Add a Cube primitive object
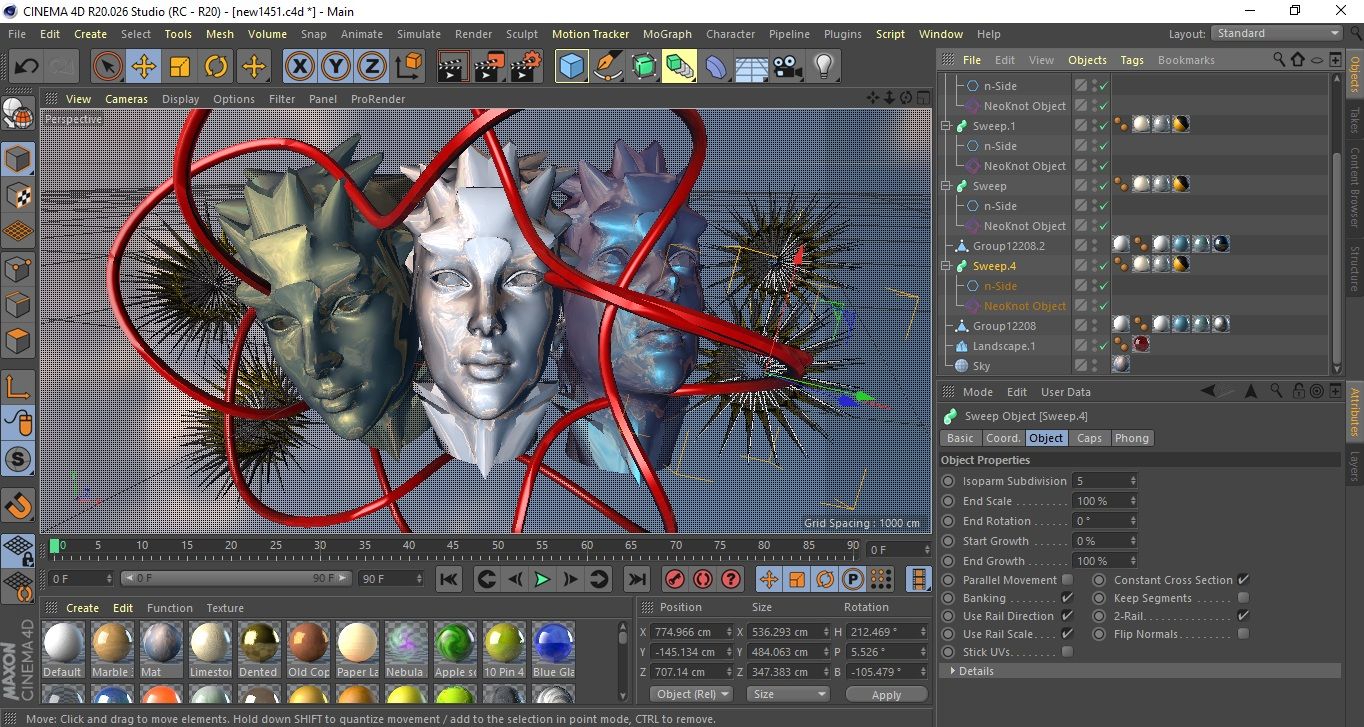This screenshot has width=1364, height=727. coord(572,67)
